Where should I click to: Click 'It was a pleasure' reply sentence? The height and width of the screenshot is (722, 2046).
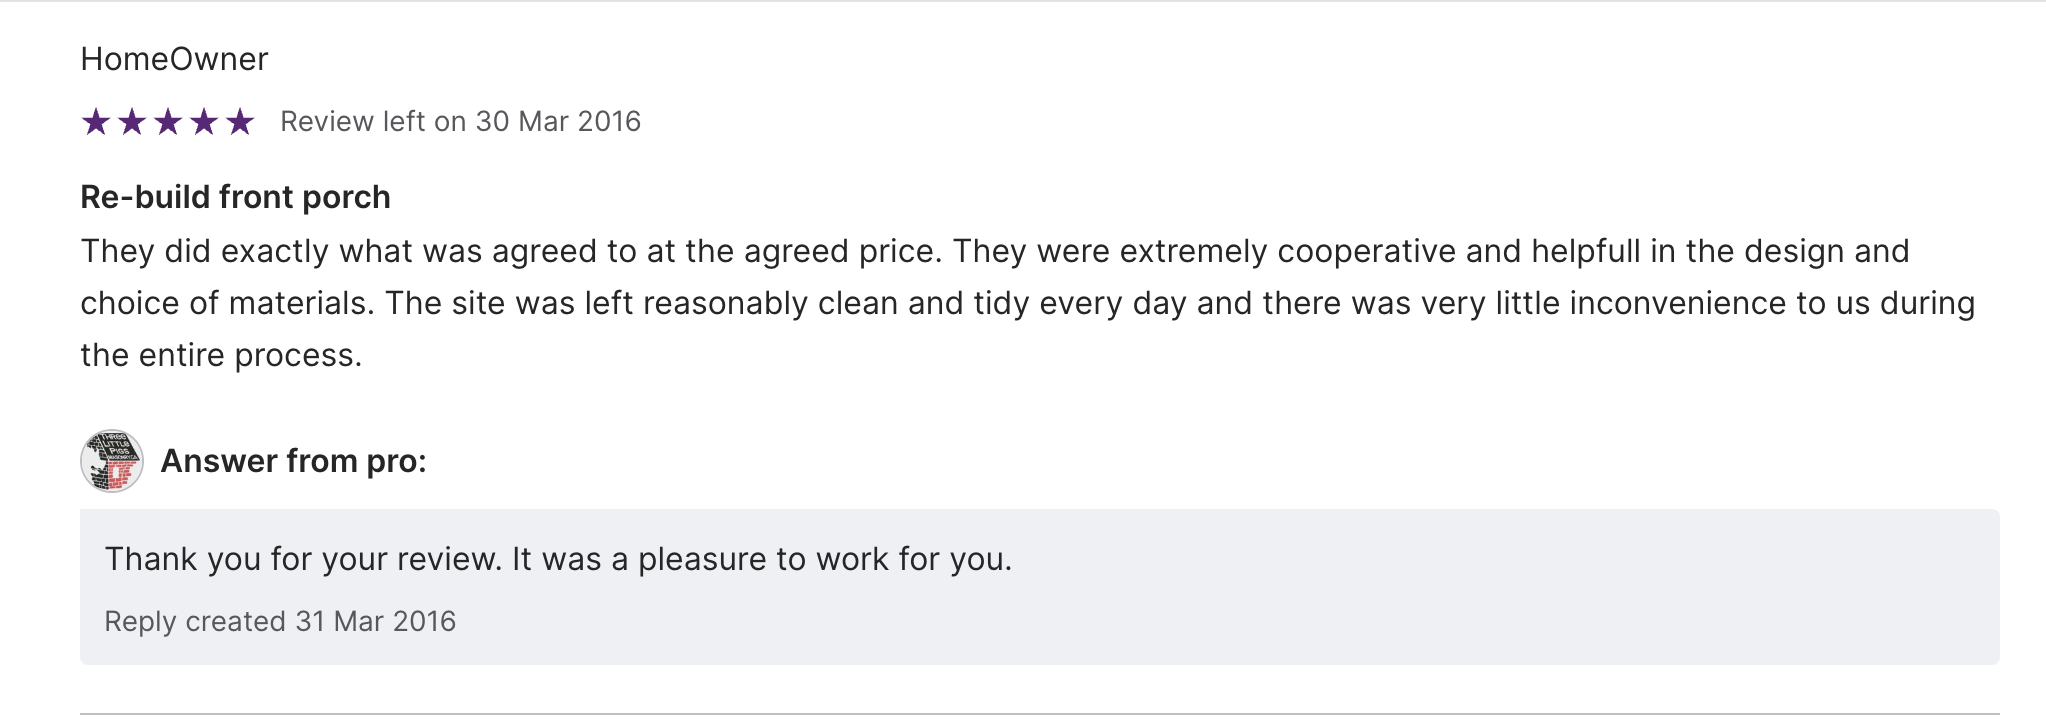[762, 559]
